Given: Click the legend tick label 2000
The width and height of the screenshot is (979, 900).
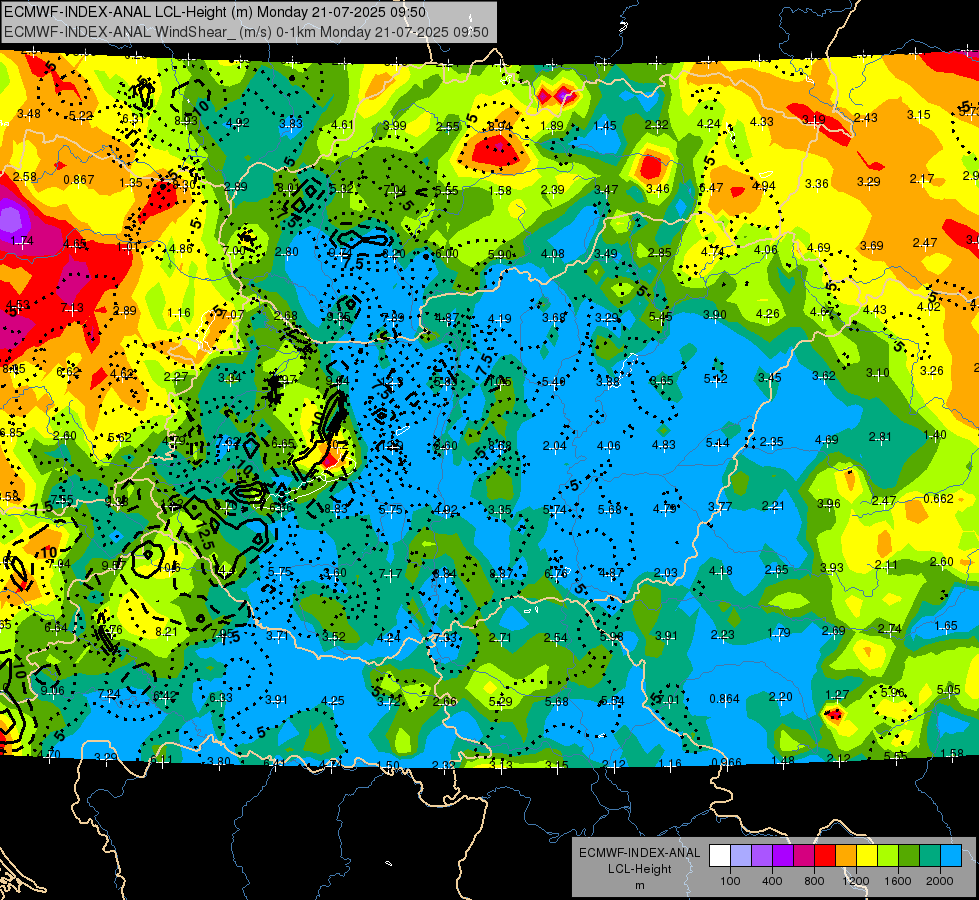Looking at the screenshot, I should 940,881.
